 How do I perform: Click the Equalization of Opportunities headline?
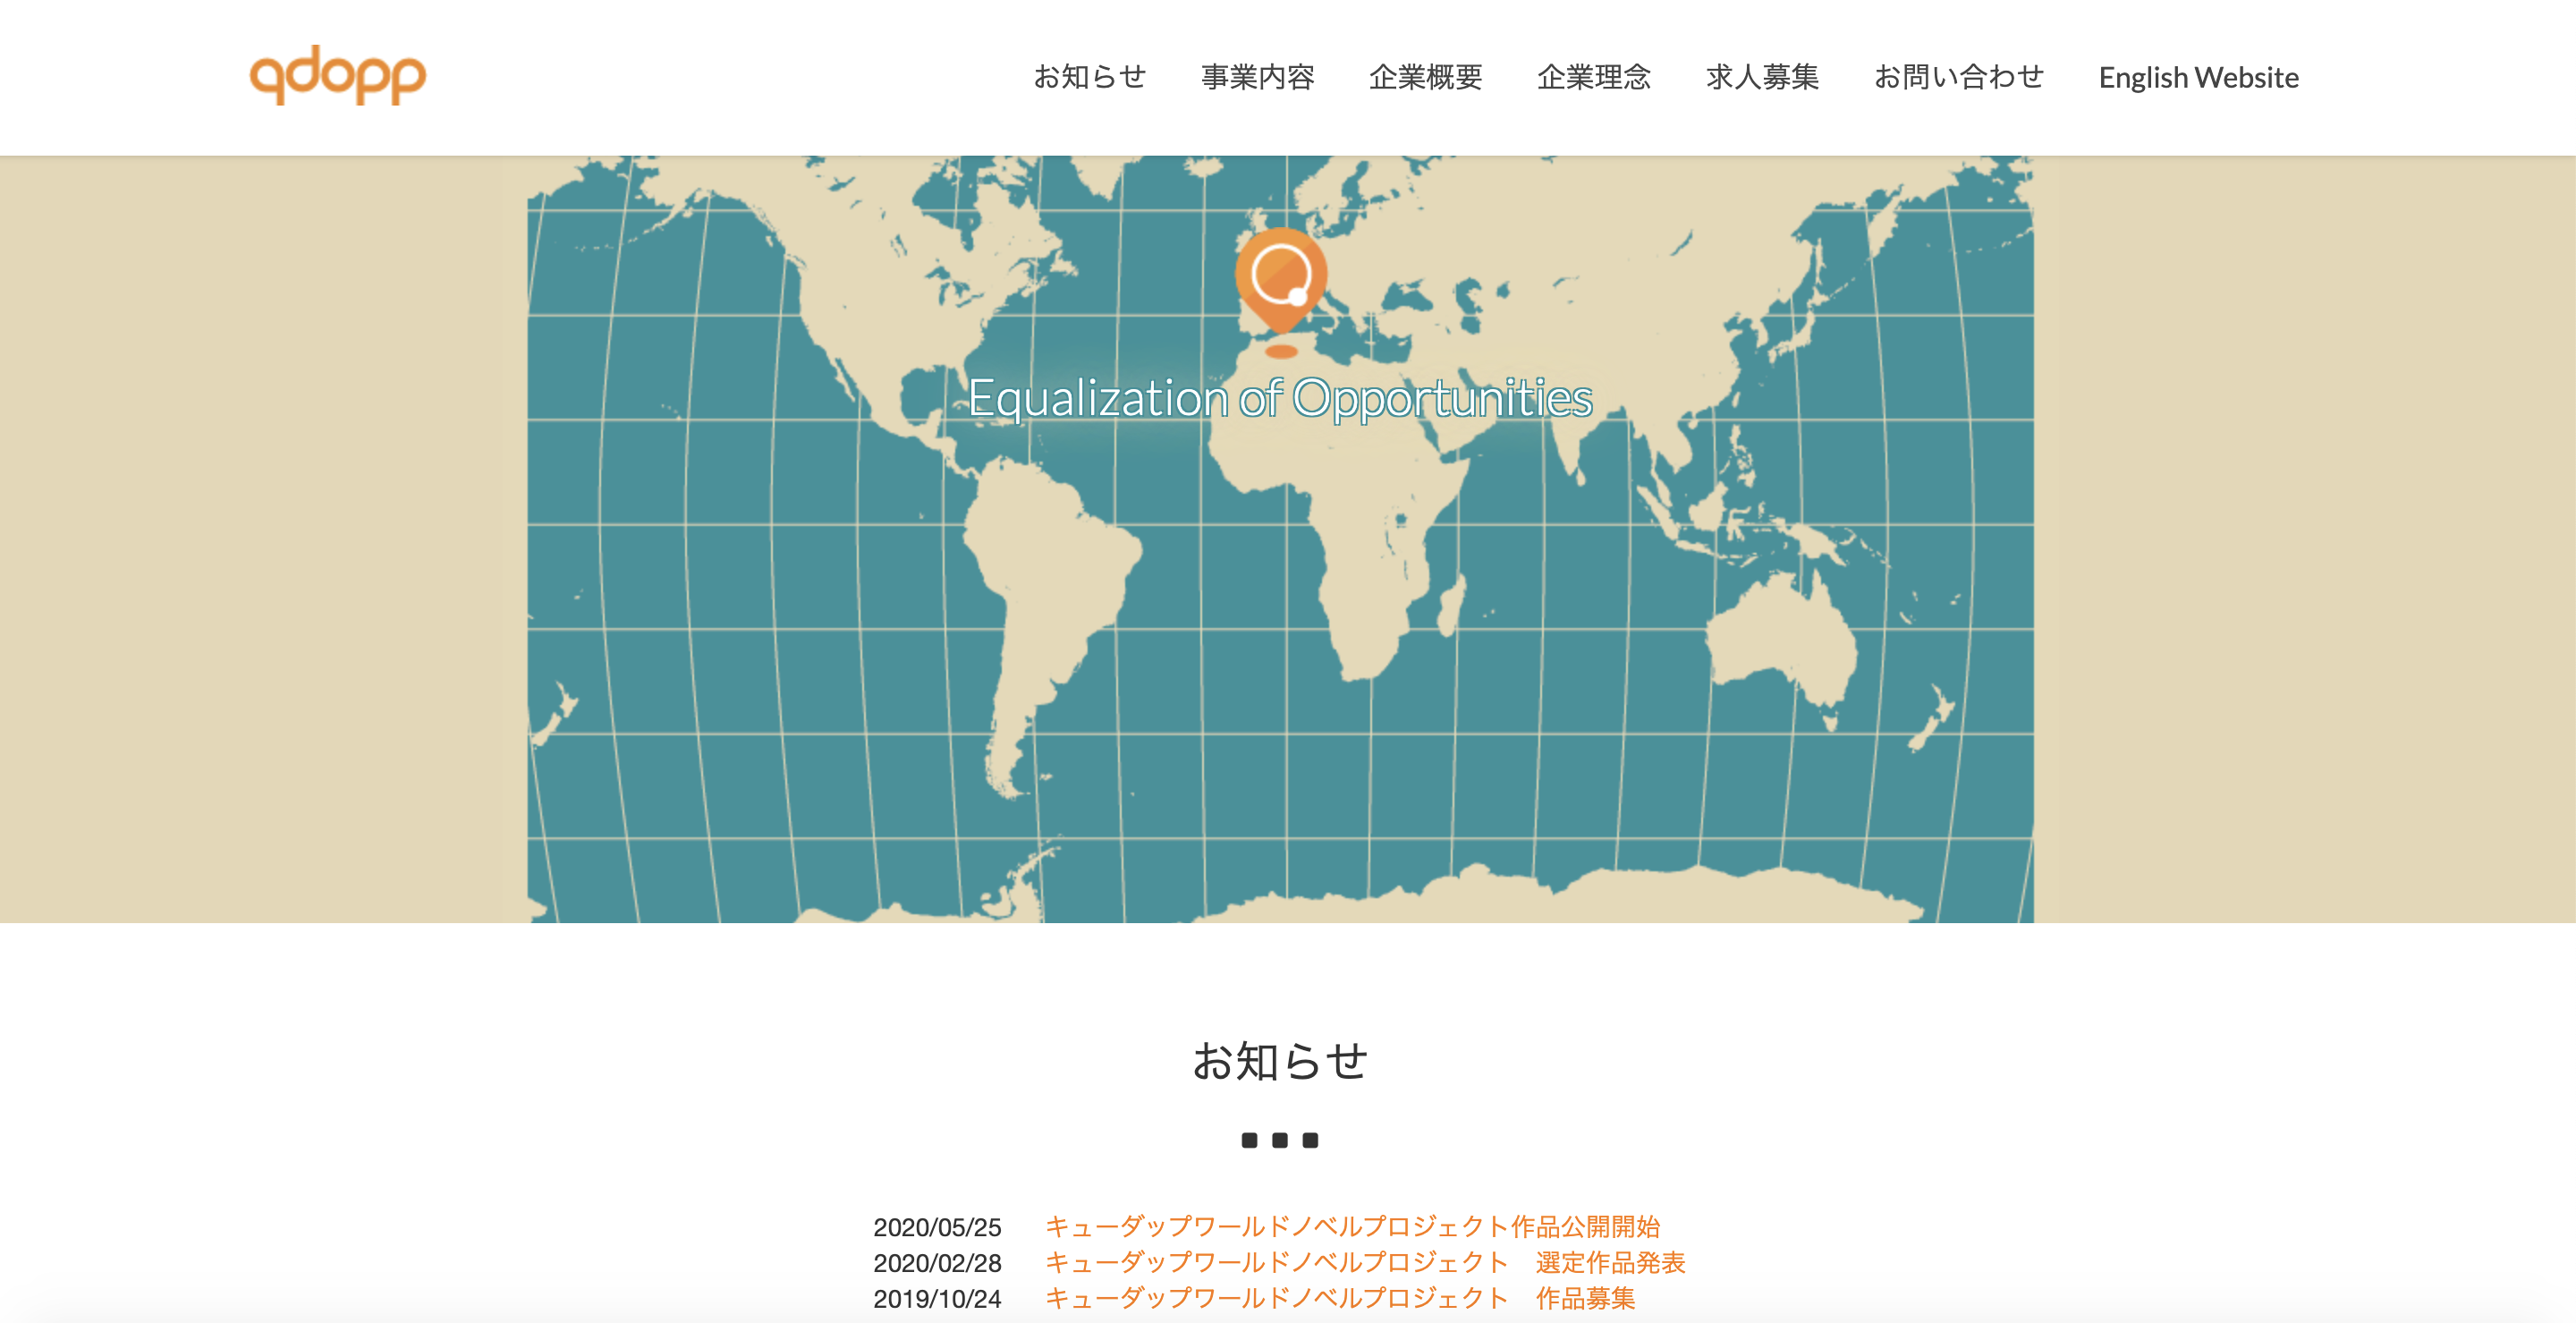[1280, 398]
